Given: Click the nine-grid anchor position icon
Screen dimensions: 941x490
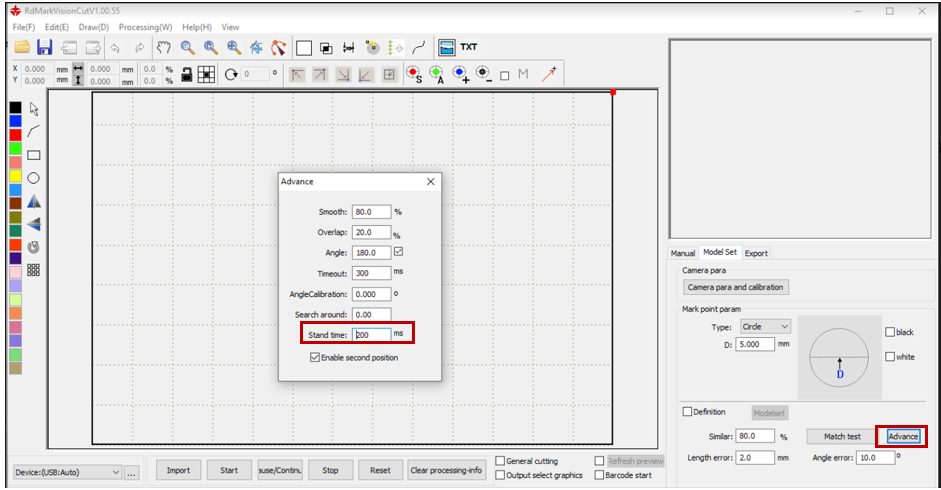Looking at the screenshot, I should click(206, 74).
